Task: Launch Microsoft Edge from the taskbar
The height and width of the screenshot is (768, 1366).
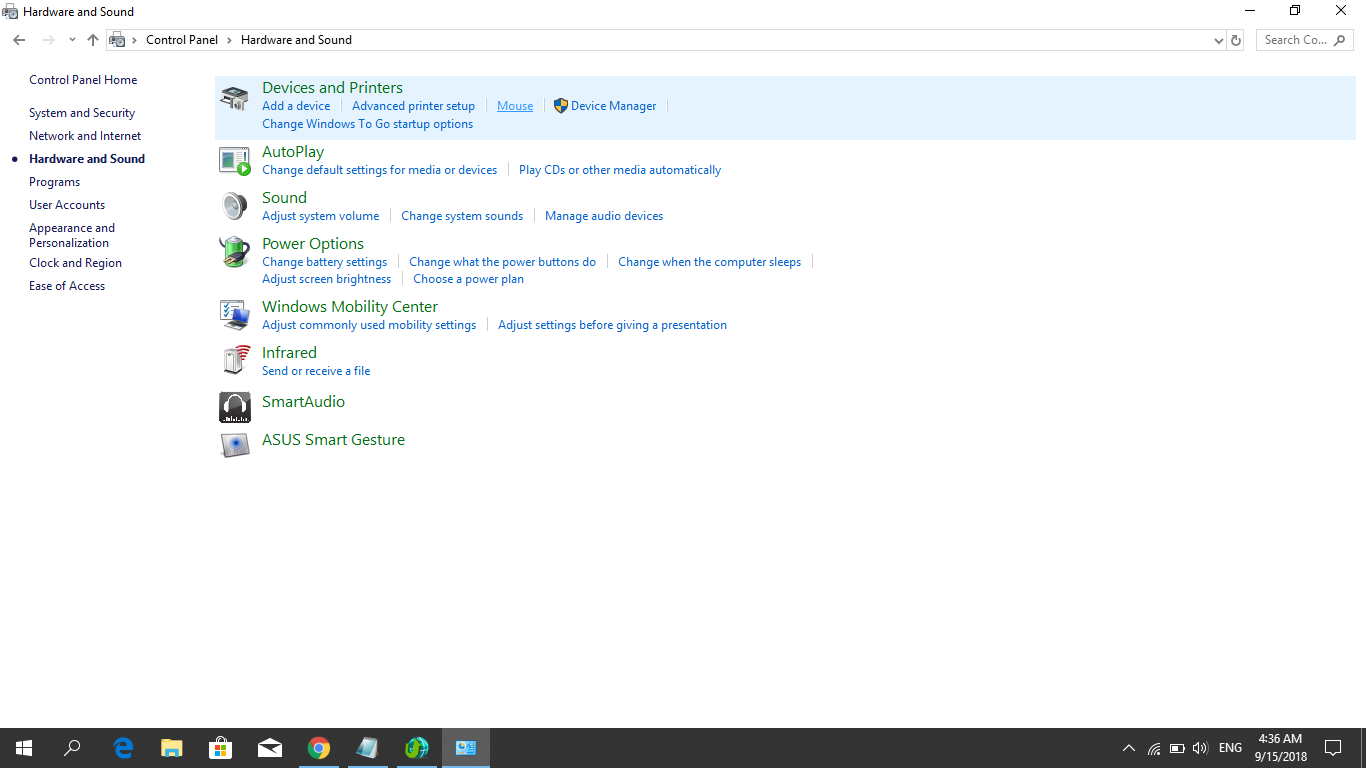Action: click(123, 748)
